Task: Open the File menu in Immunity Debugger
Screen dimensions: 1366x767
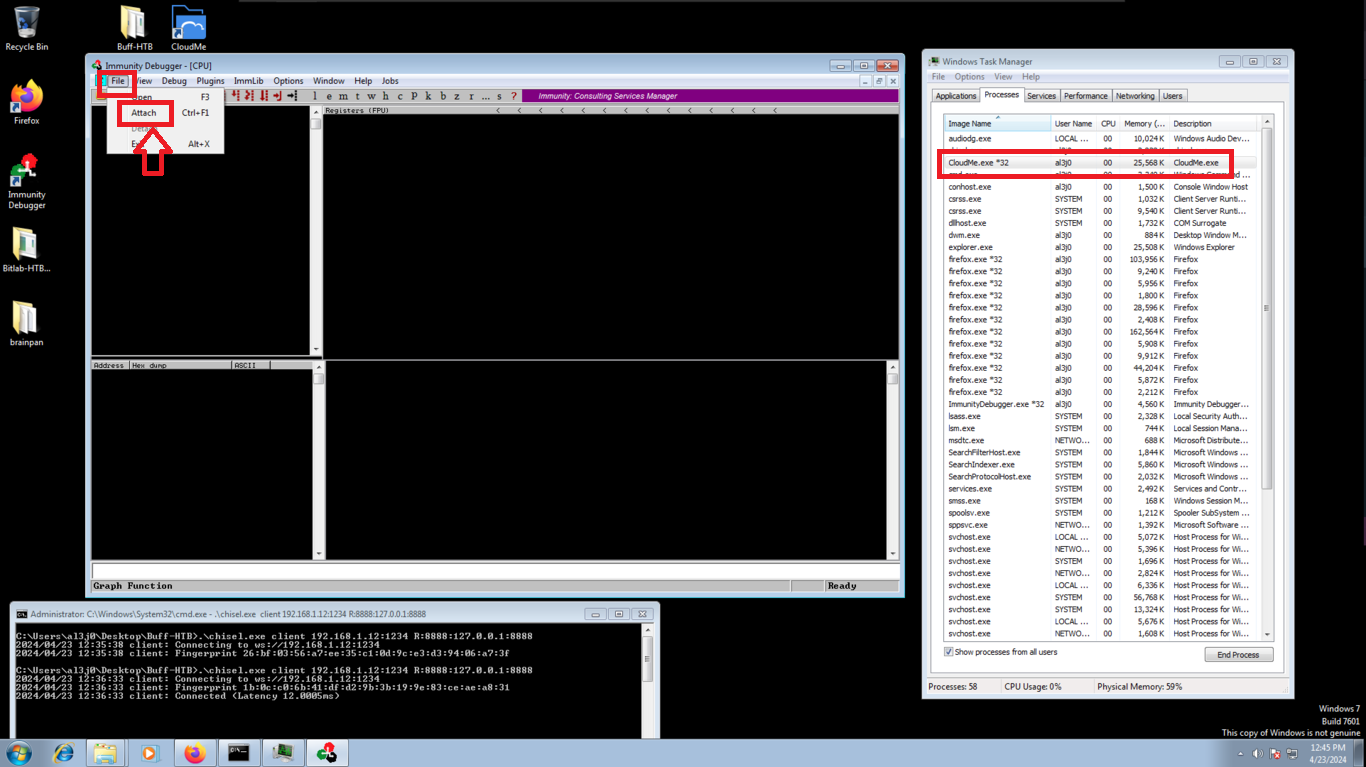Action: coord(117,81)
